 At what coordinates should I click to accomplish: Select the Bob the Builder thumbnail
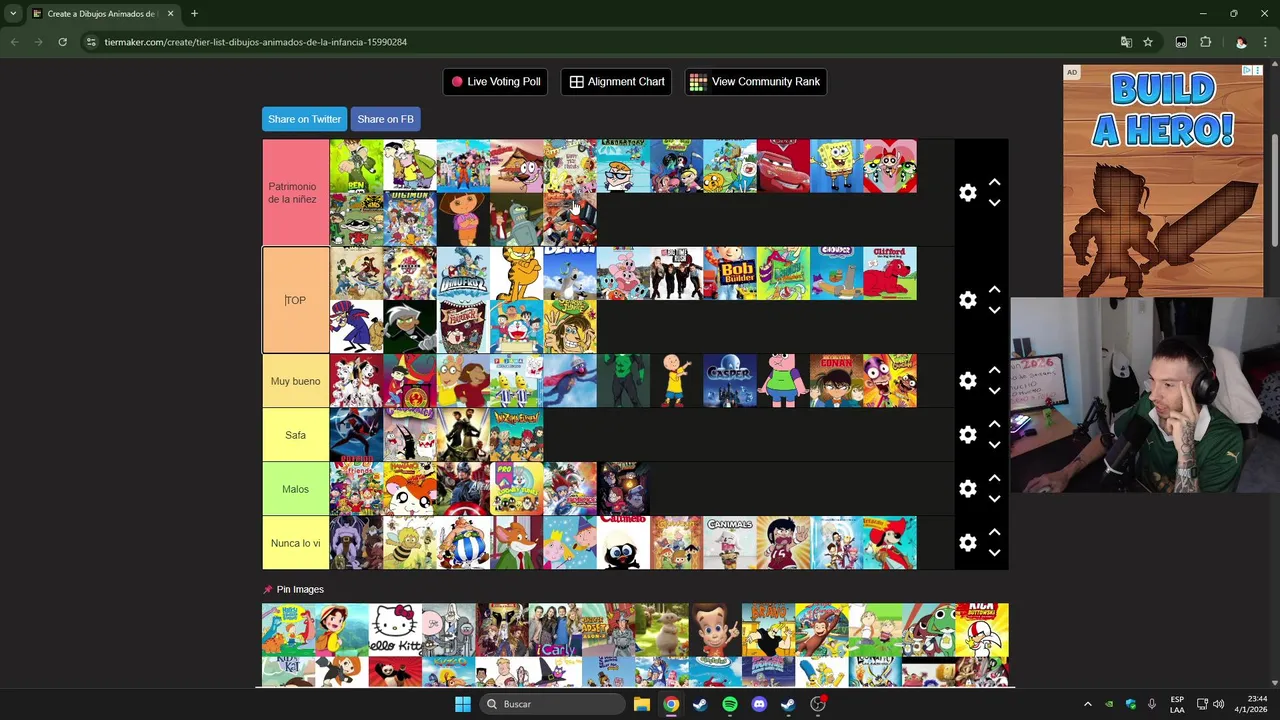pyautogui.click(x=729, y=273)
